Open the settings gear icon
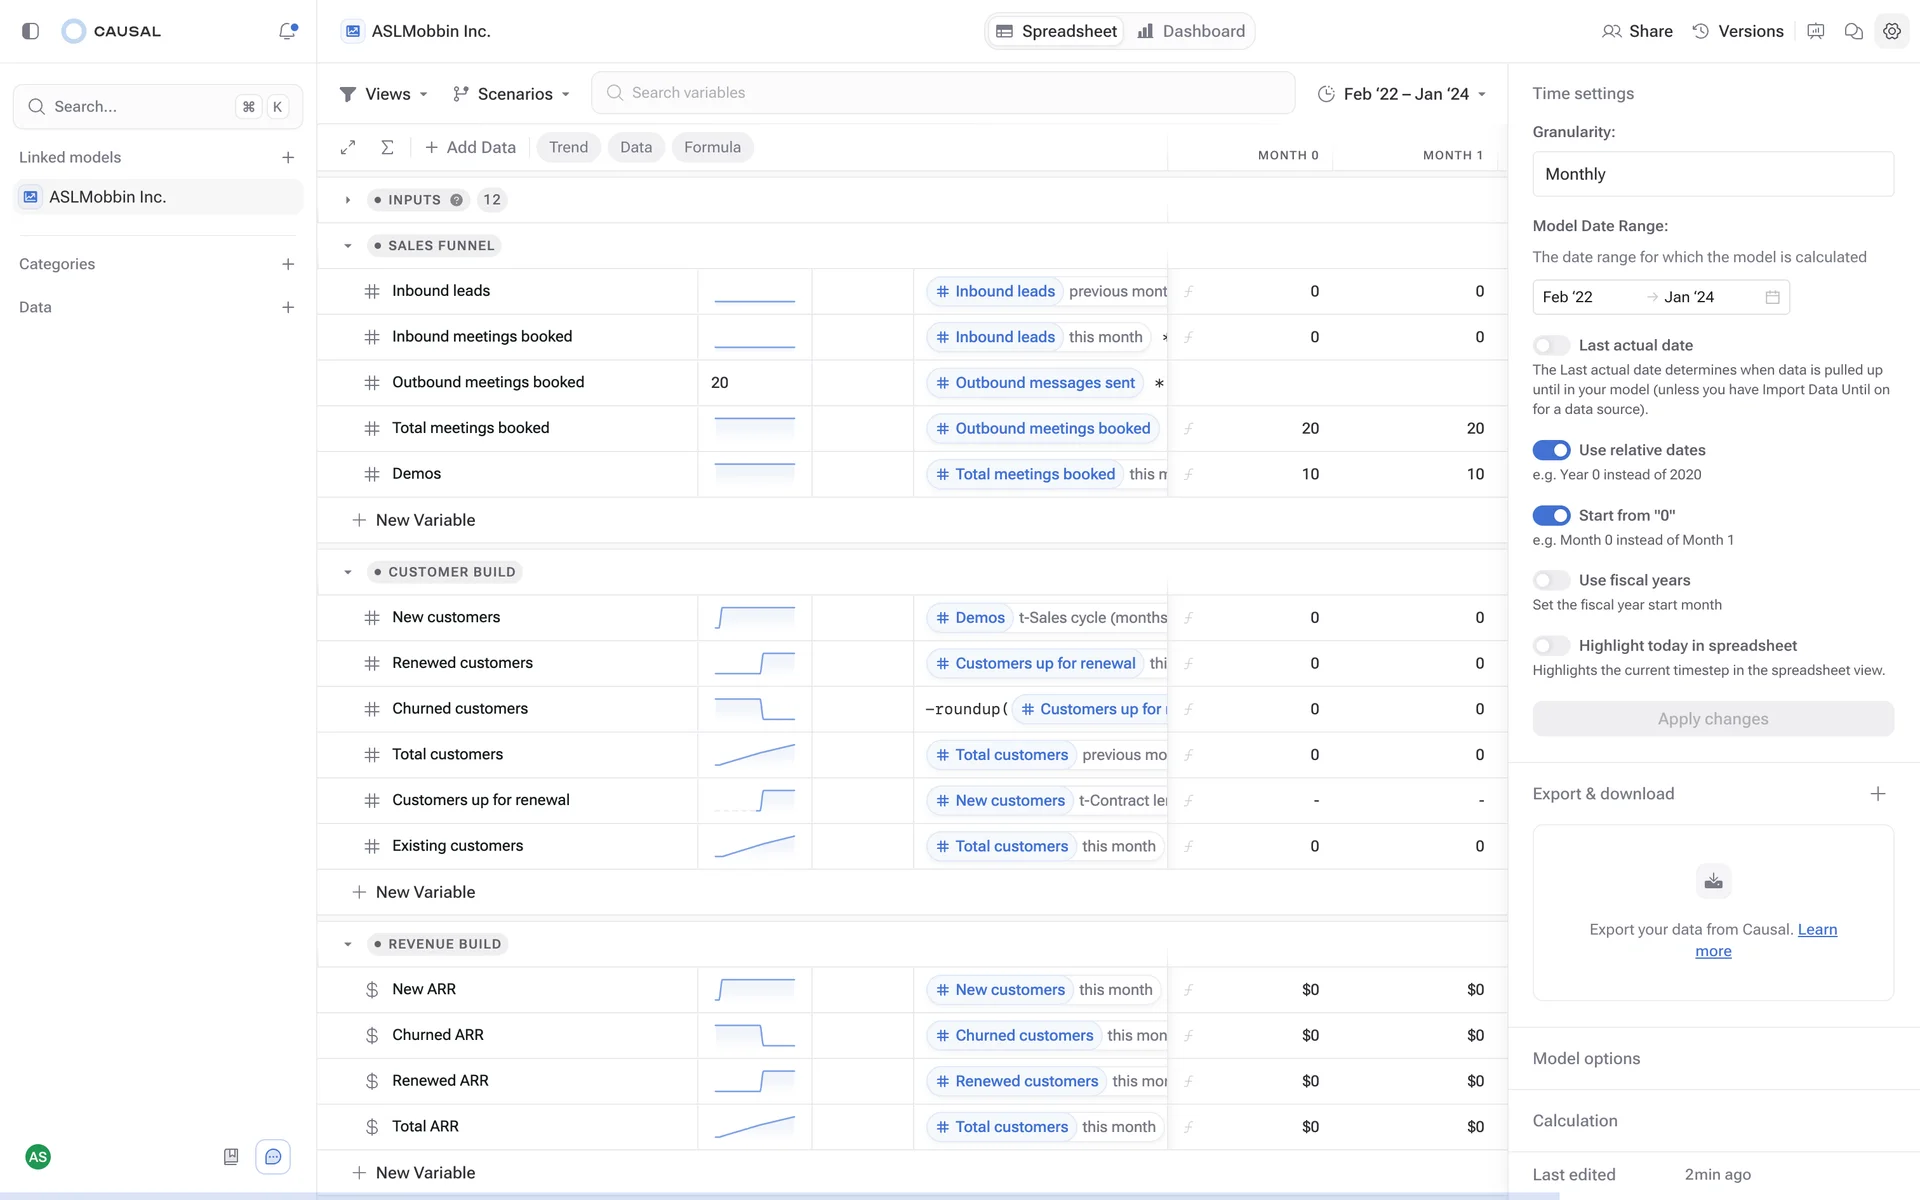Image resolution: width=1920 pixels, height=1200 pixels. pos(1891,31)
